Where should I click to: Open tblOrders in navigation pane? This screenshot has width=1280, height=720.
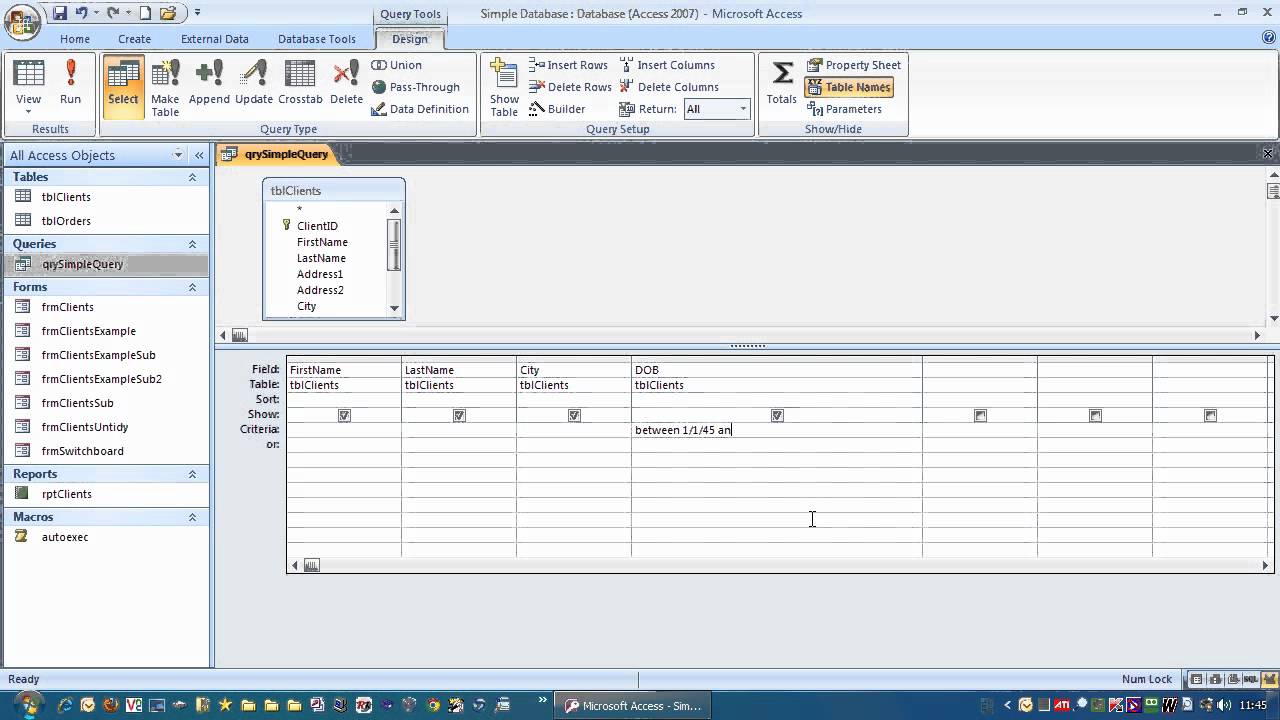66,221
